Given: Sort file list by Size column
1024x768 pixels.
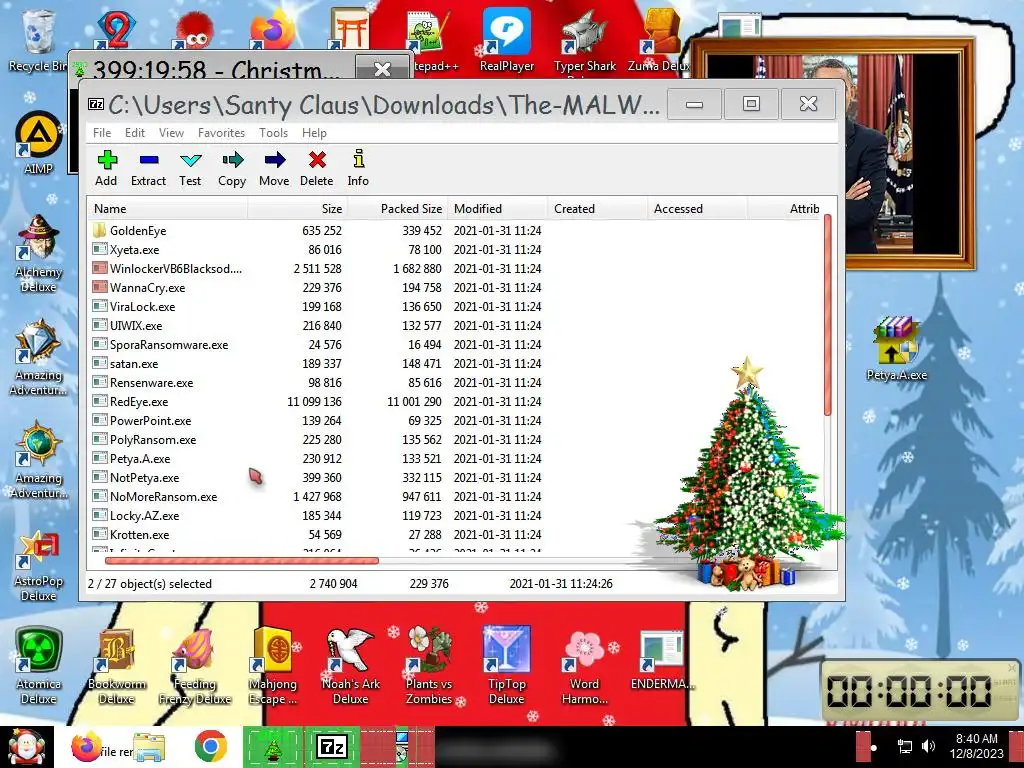Looking at the screenshot, I should pyautogui.click(x=298, y=209).
